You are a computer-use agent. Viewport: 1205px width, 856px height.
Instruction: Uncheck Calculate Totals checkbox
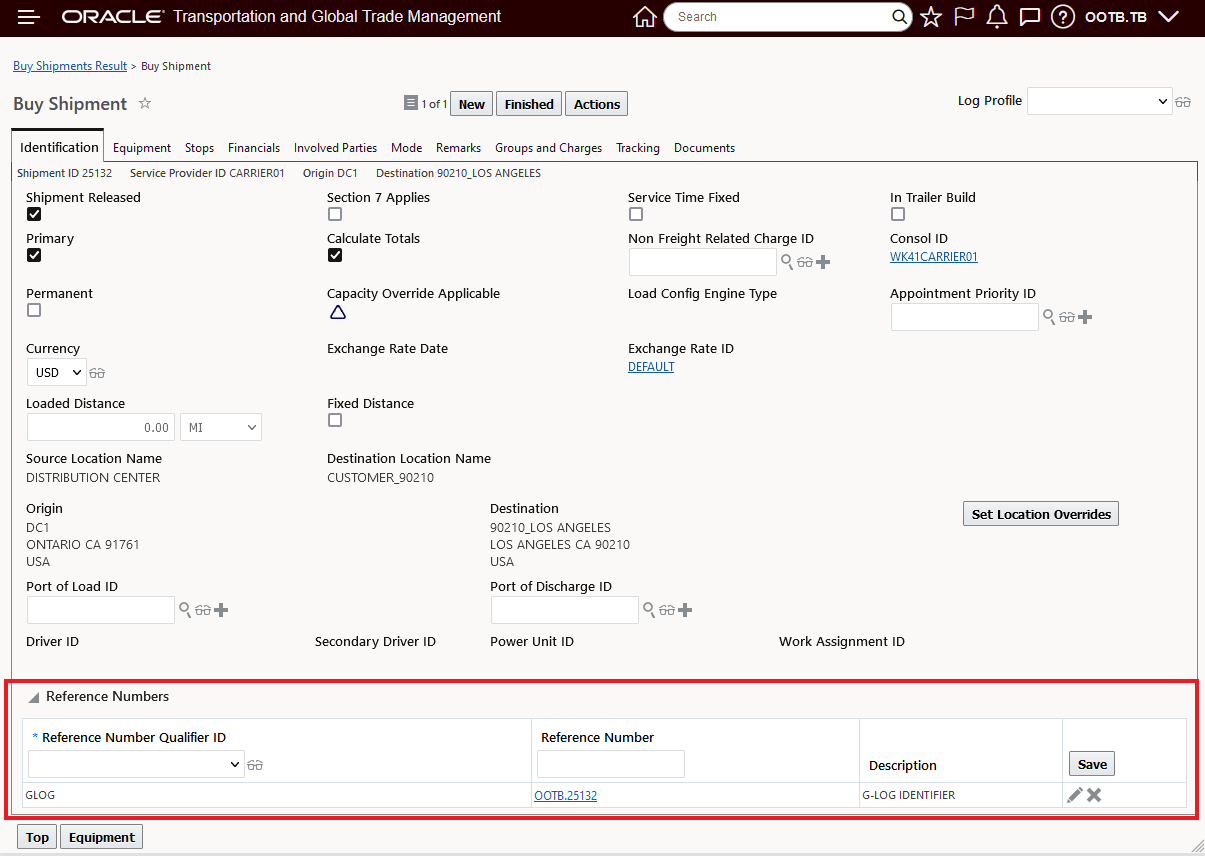(335, 255)
